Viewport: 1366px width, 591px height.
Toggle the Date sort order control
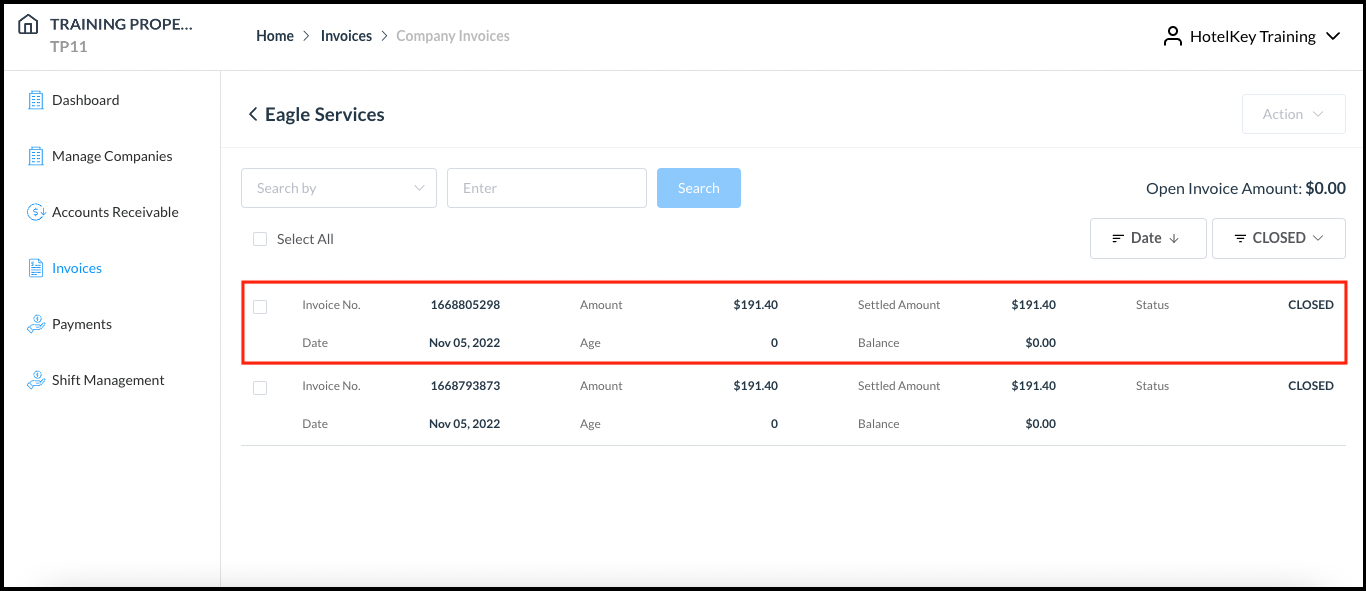coord(1148,238)
